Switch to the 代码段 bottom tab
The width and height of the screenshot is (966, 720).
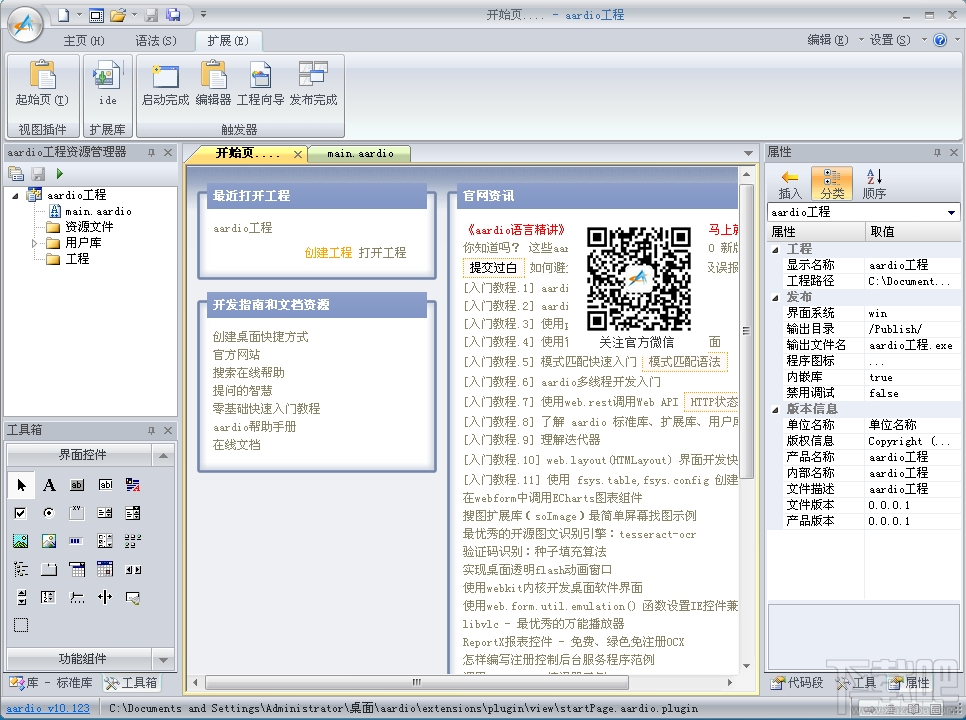tap(797, 682)
